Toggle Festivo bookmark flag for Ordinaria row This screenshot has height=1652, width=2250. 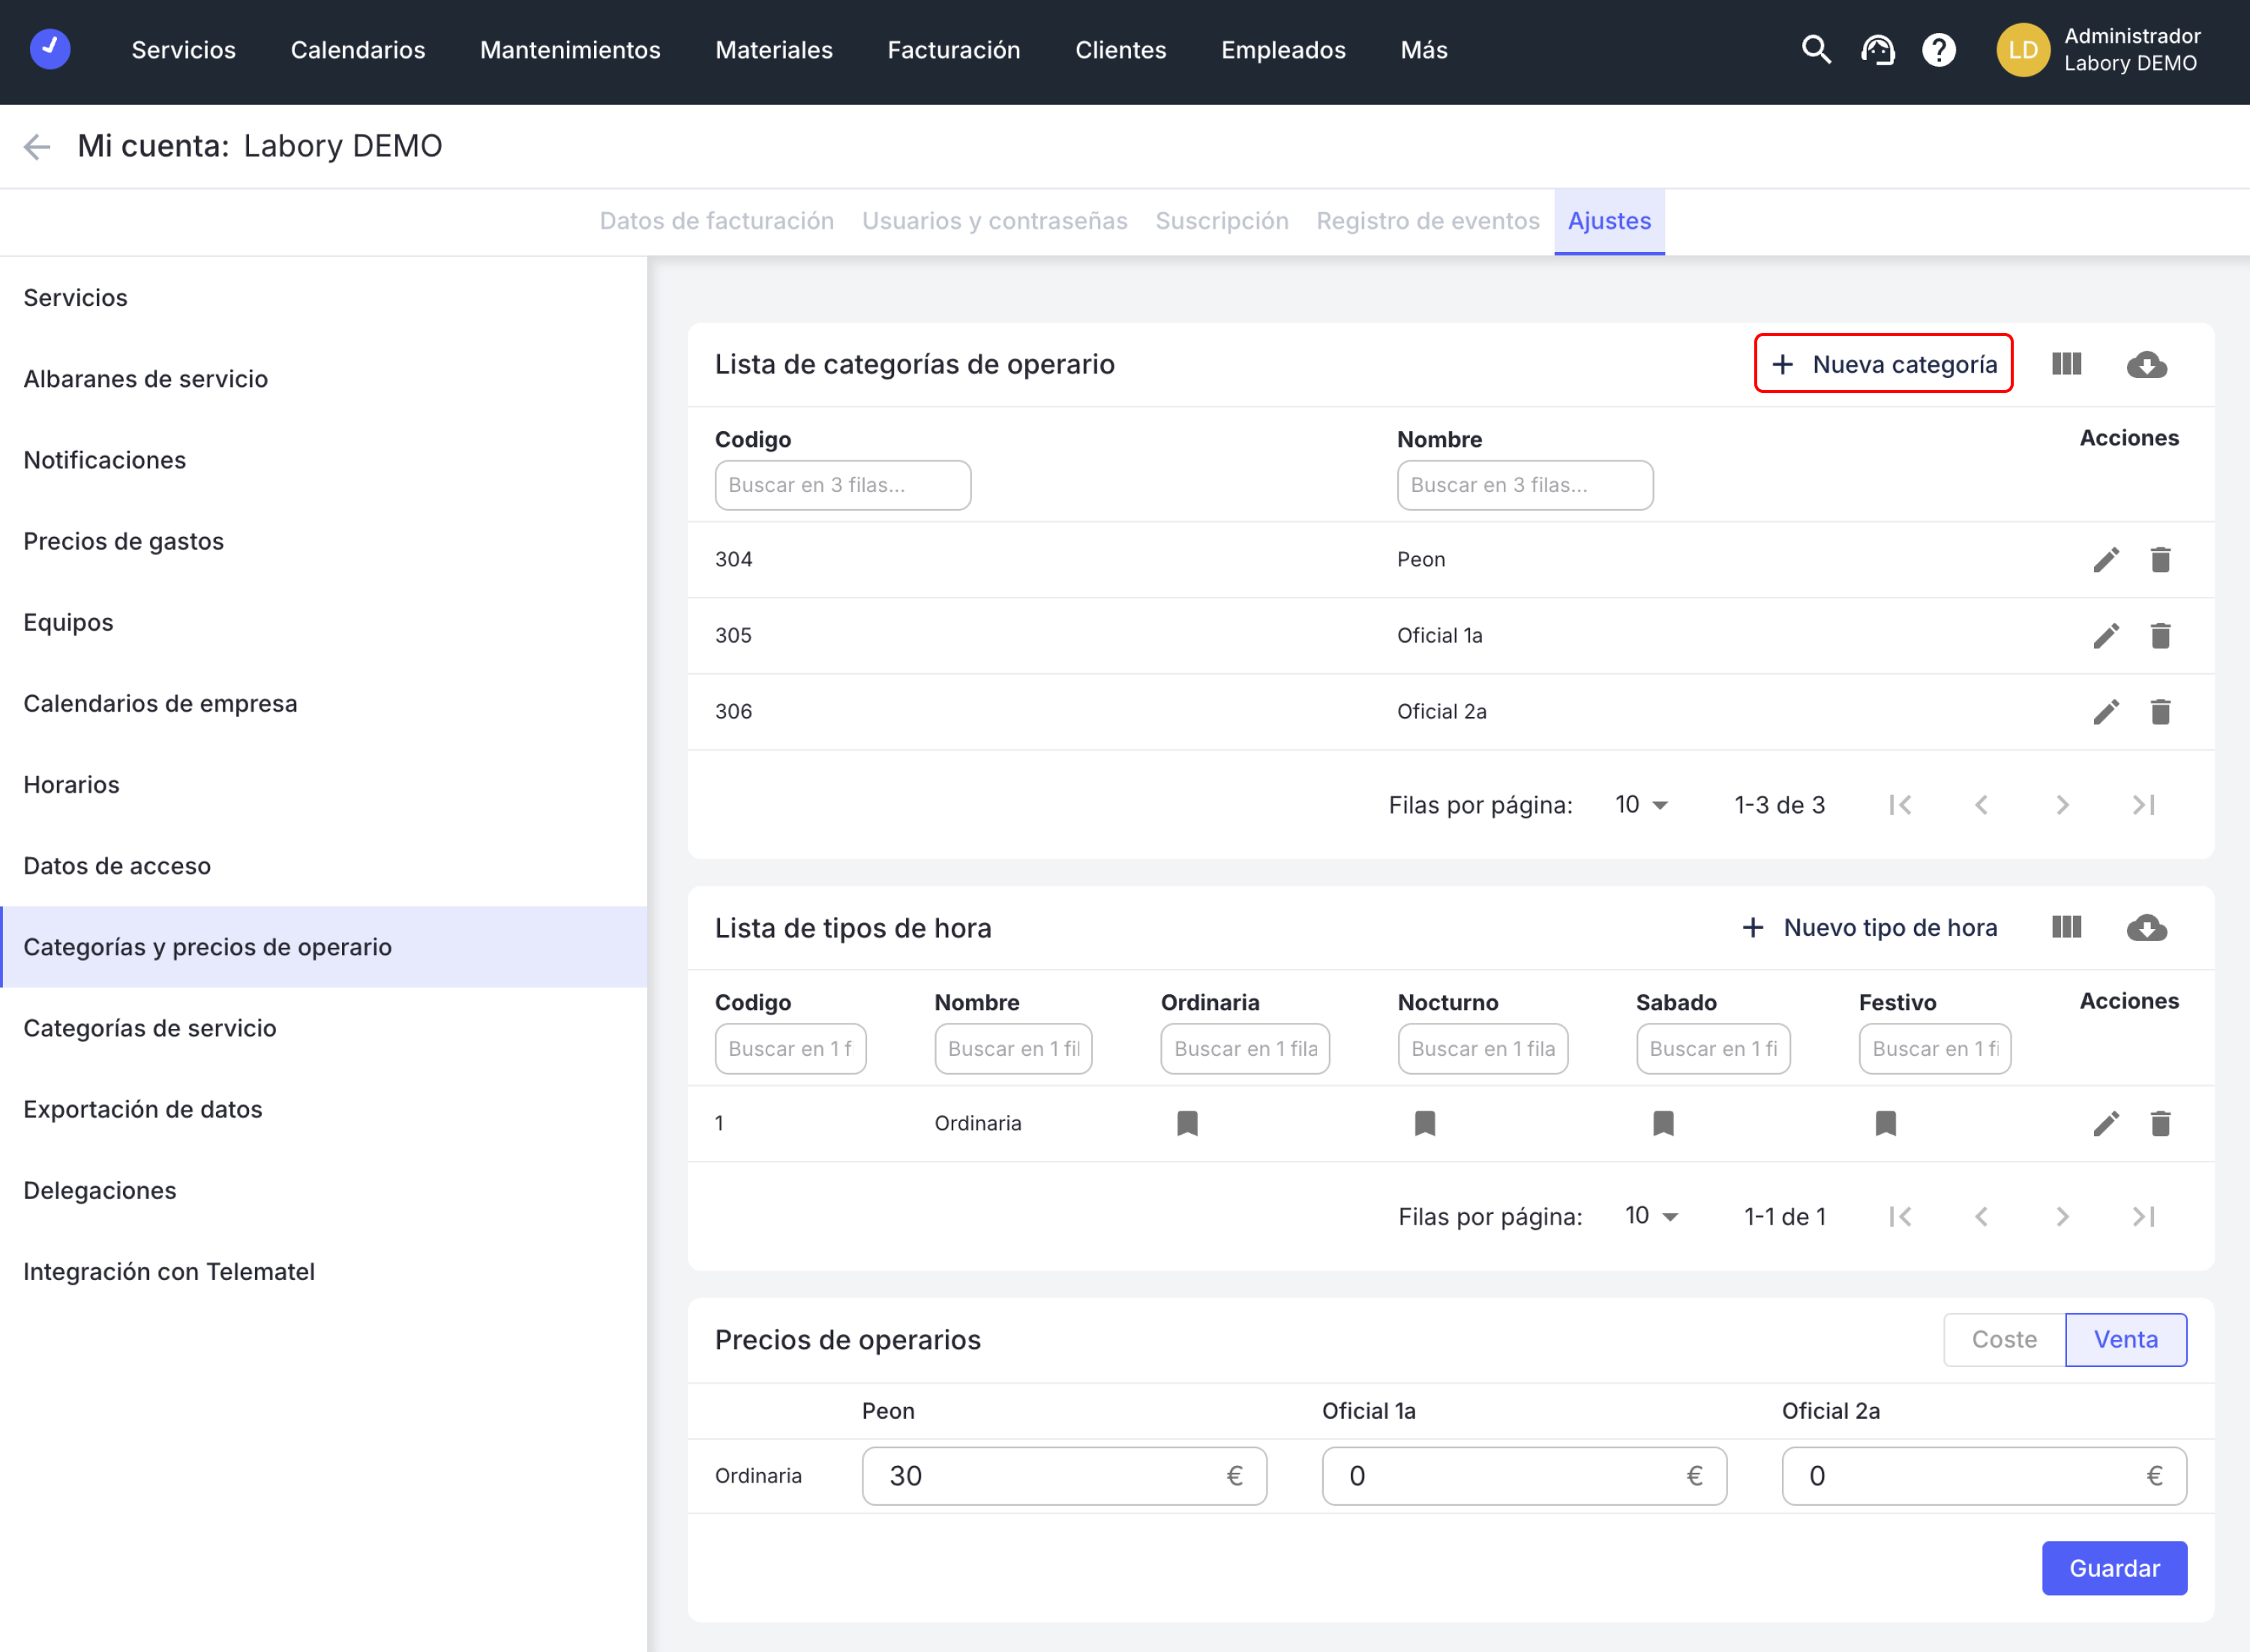coord(1885,1124)
